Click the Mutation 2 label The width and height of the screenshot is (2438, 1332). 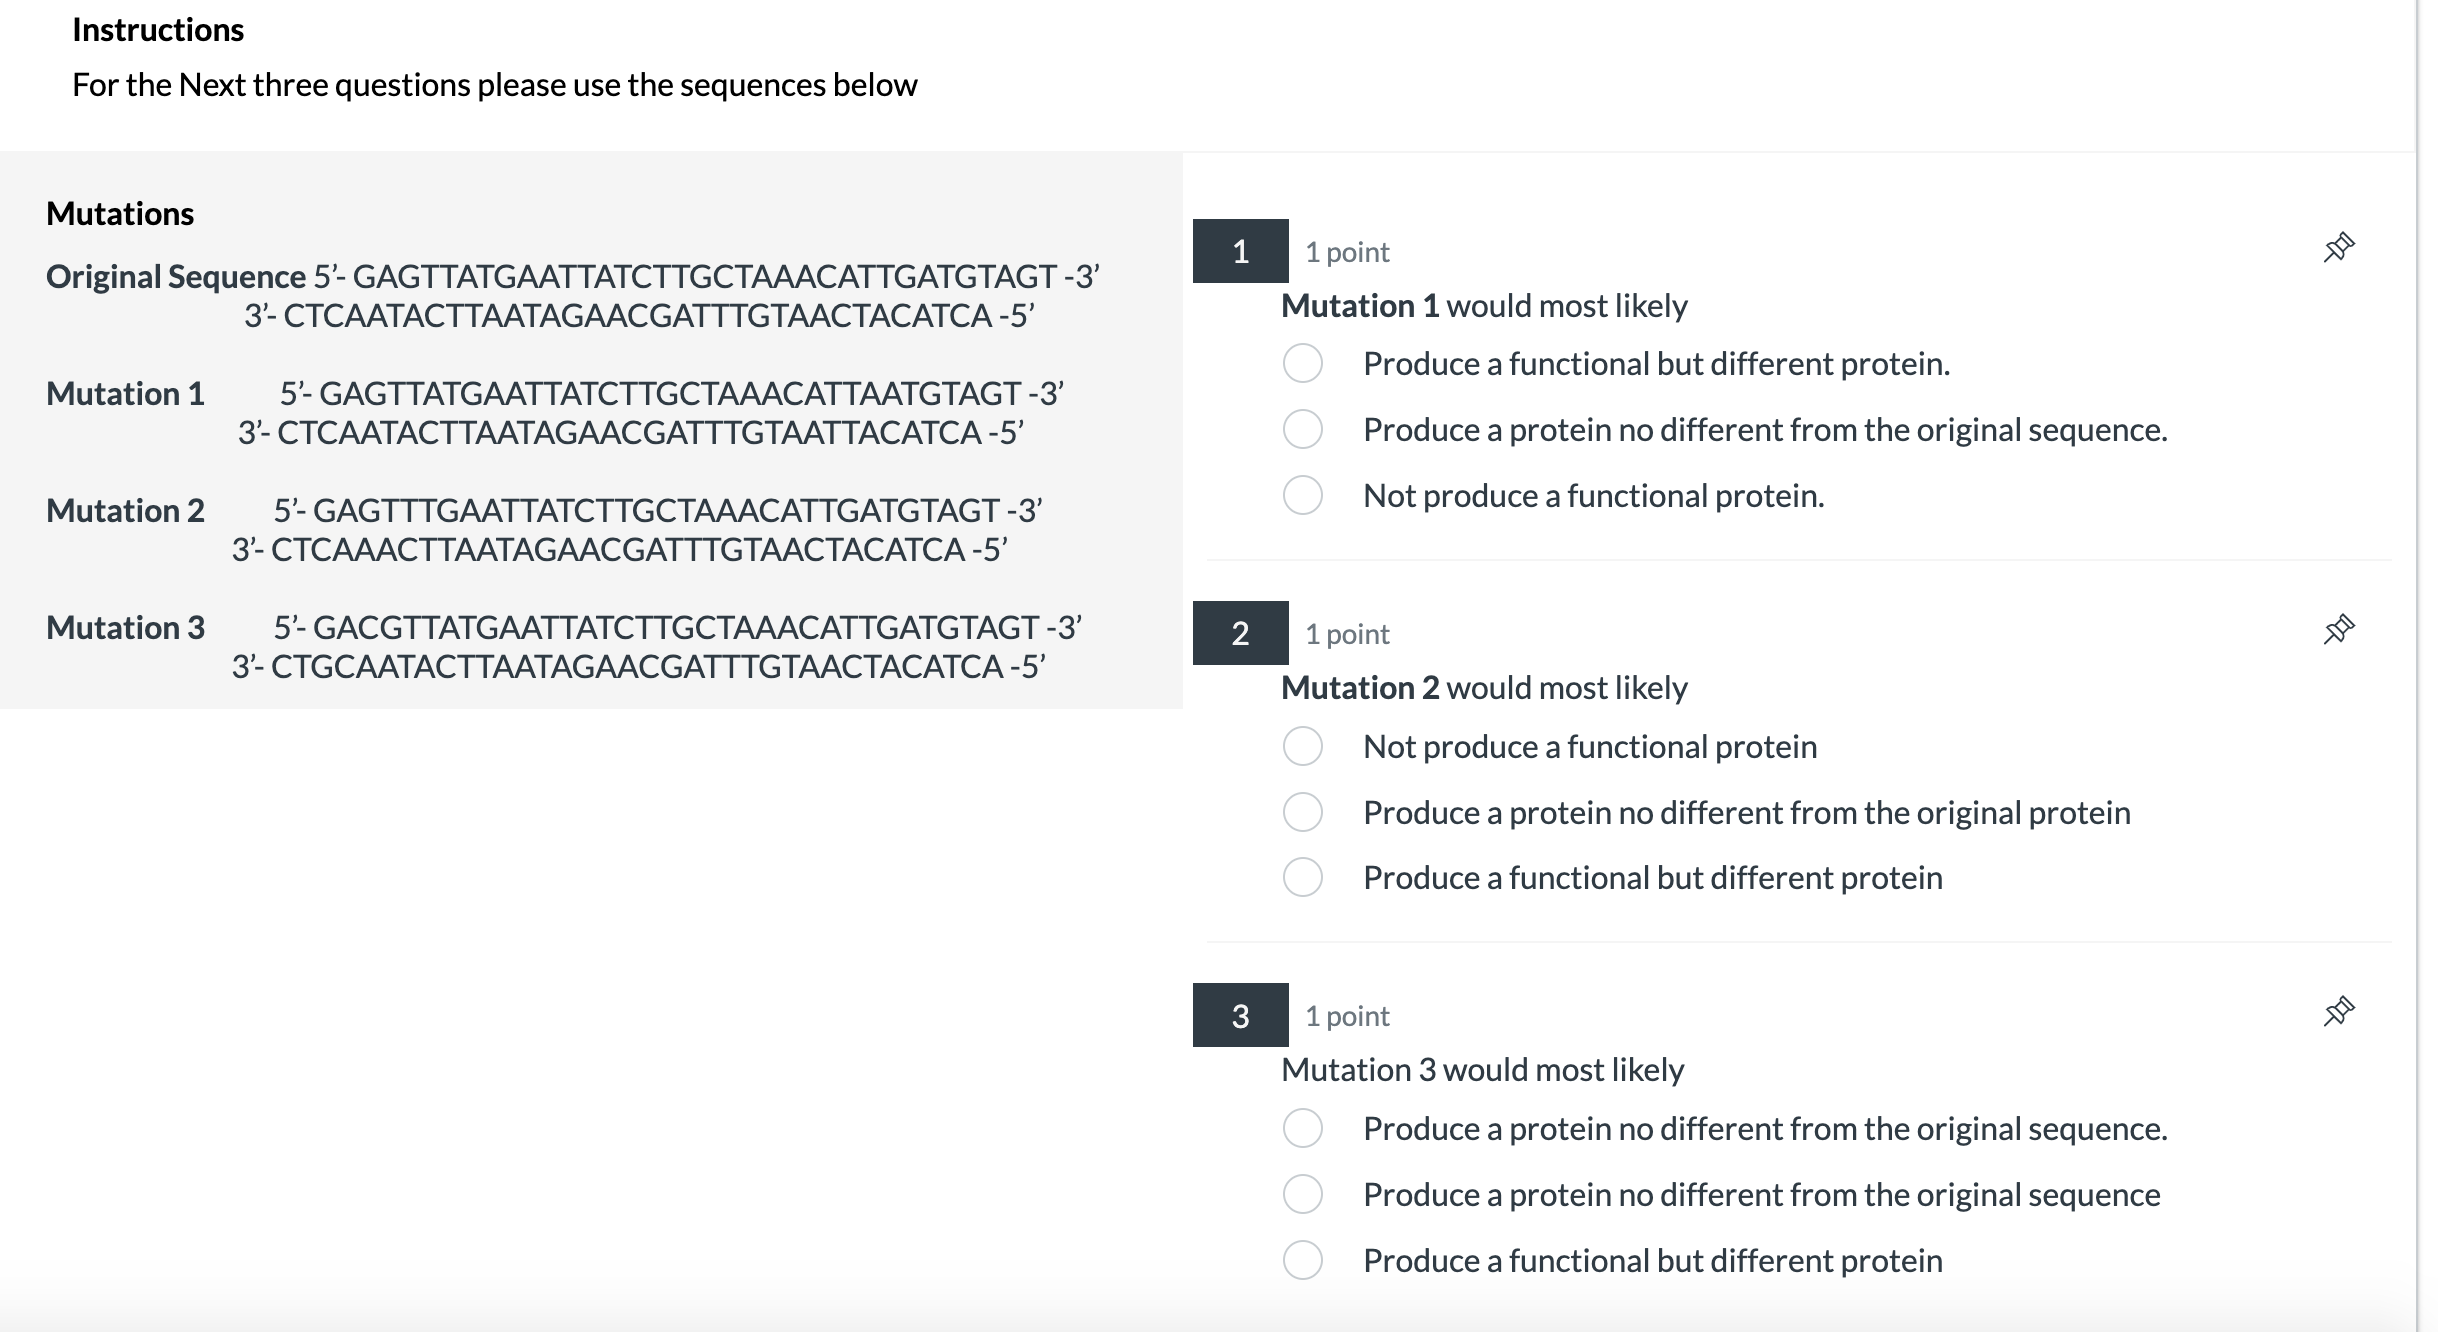pyautogui.click(x=125, y=511)
